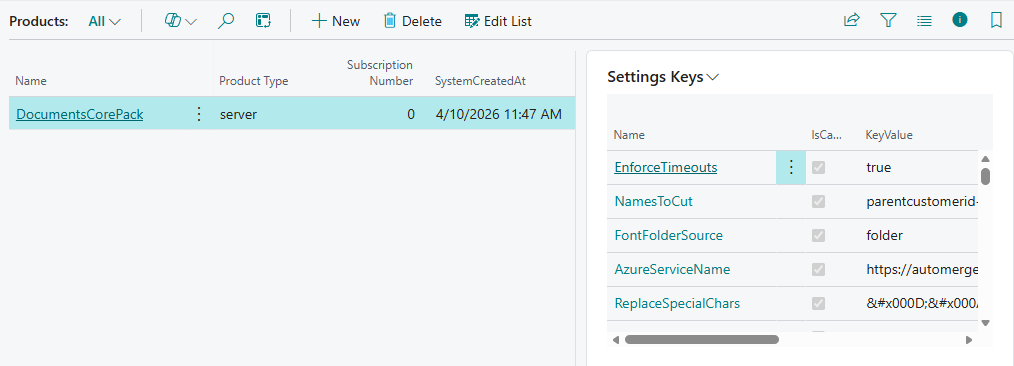Click the Settings Keys Name column header
This screenshot has height=366, width=1014.
pyautogui.click(x=629, y=135)
